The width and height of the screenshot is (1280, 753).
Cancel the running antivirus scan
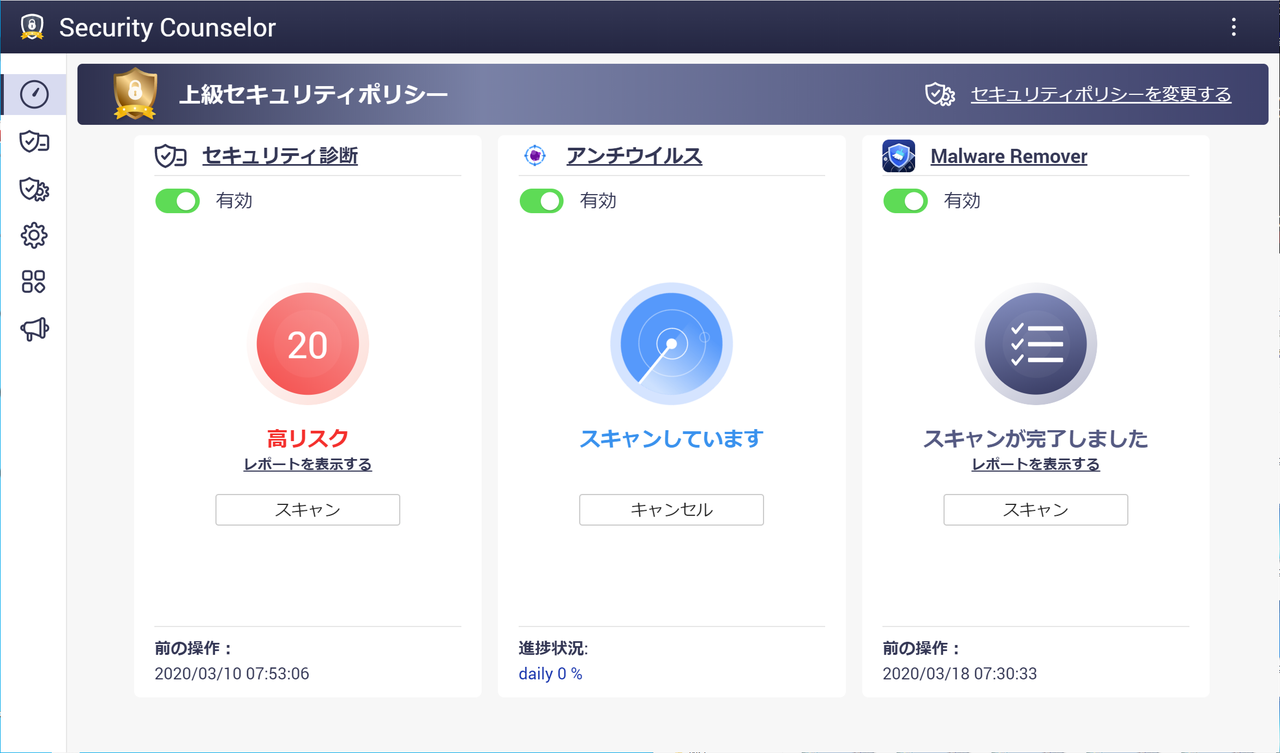671,509
